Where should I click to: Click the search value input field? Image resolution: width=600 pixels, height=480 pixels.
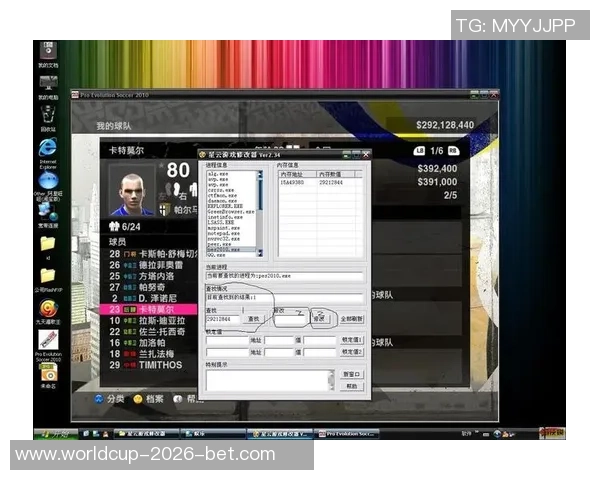coord(225,318)
